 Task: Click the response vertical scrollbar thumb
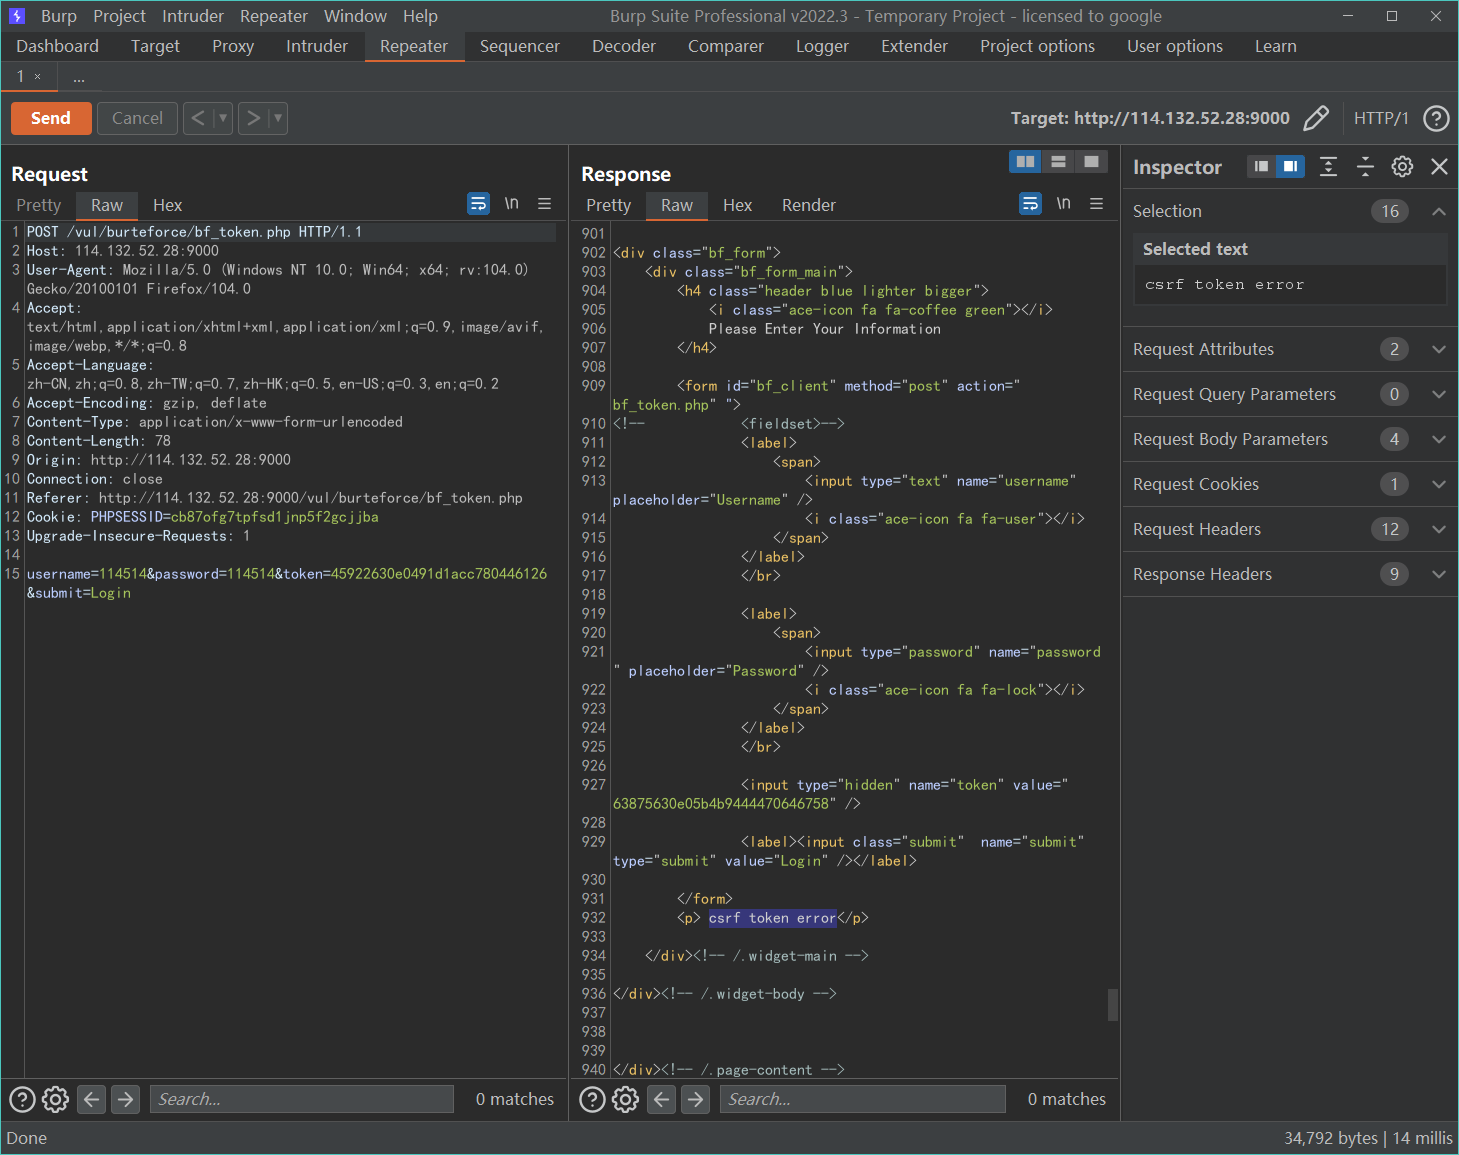1113,1005
